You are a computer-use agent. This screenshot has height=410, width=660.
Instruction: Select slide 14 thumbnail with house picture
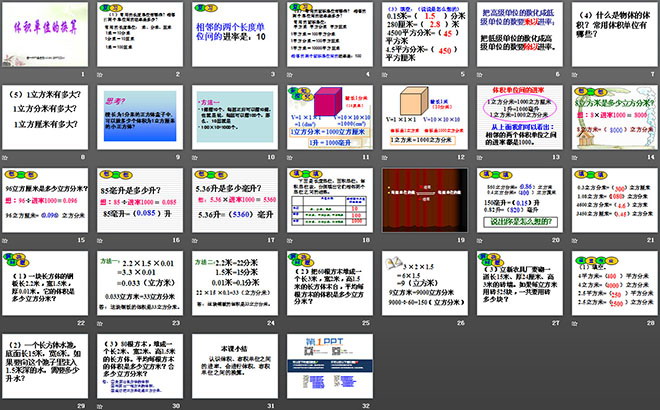click(x=615, y=117)
